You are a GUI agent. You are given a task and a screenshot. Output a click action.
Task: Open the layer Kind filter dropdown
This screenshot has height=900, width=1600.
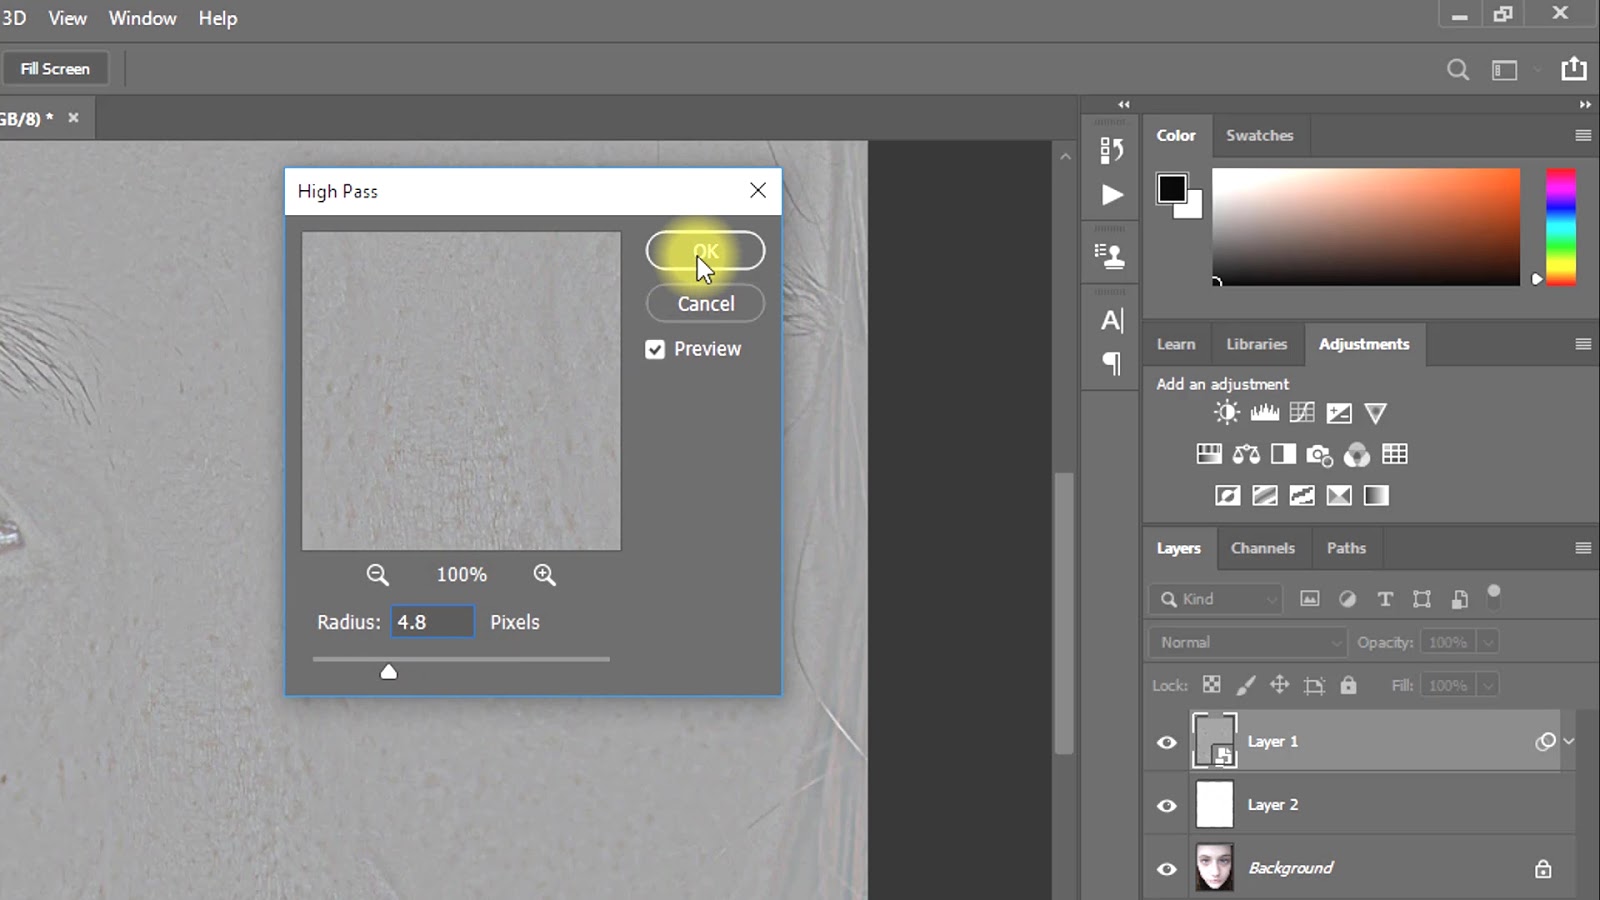[x=1216, y=599]
